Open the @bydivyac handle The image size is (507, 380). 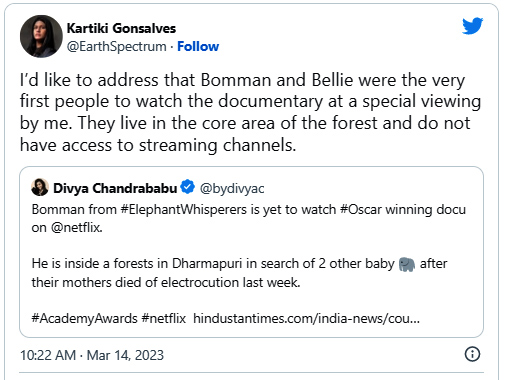(232, 189)
